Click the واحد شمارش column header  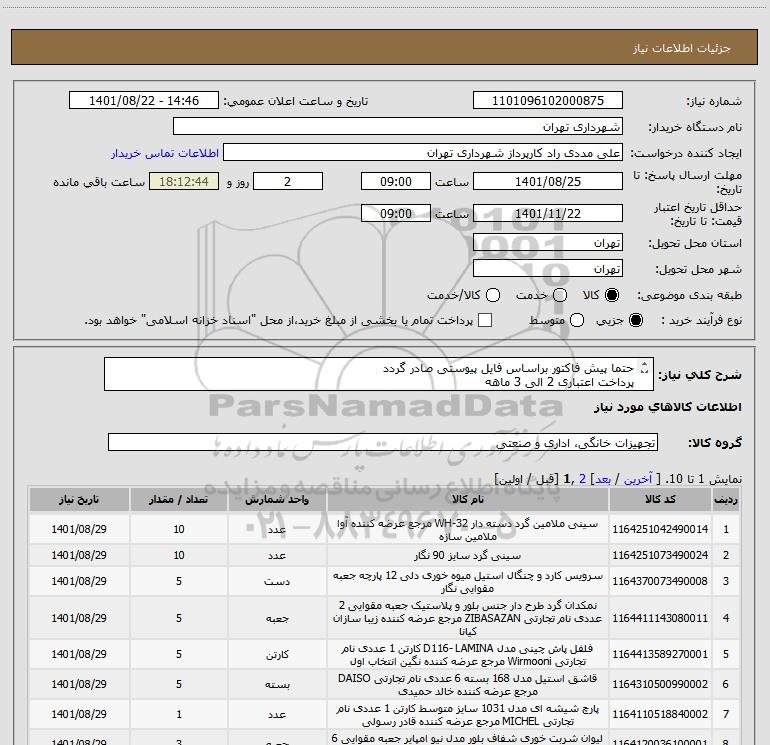coord(277,499)
